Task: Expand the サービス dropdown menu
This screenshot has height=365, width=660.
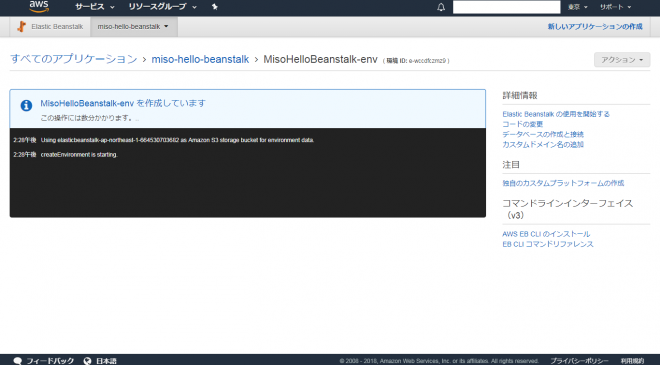Action: (95, 7)
